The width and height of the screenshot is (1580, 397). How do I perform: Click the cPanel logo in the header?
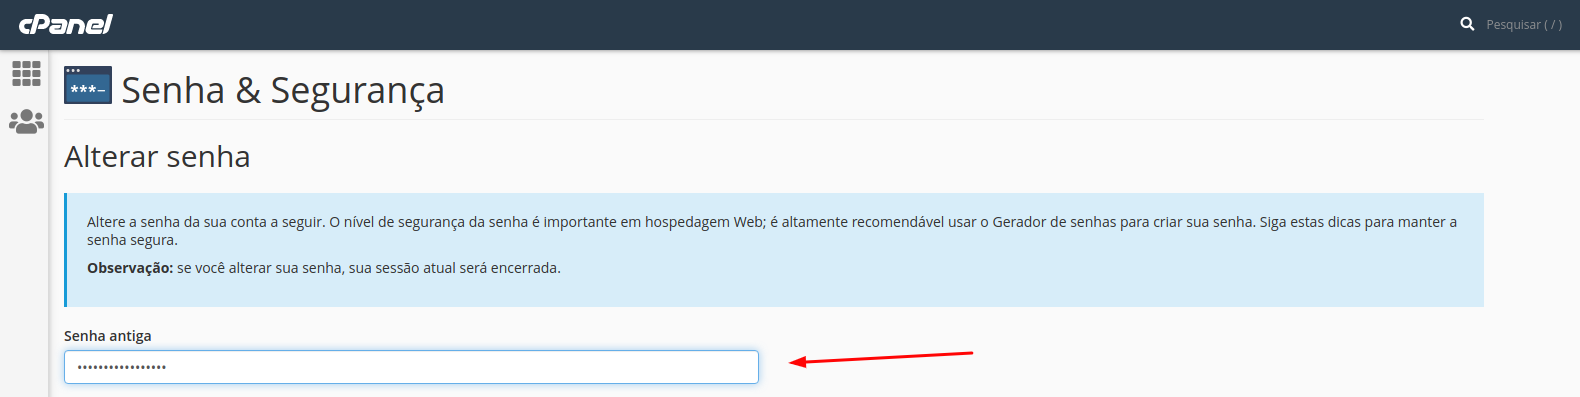tap(66, 24)
